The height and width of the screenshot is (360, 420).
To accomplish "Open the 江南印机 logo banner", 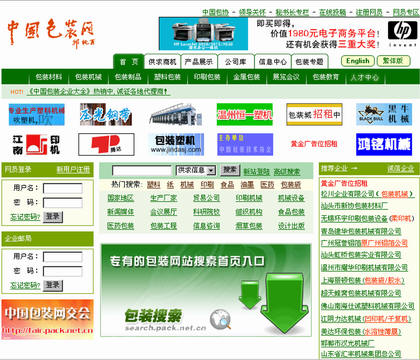I will click(36, 144).
